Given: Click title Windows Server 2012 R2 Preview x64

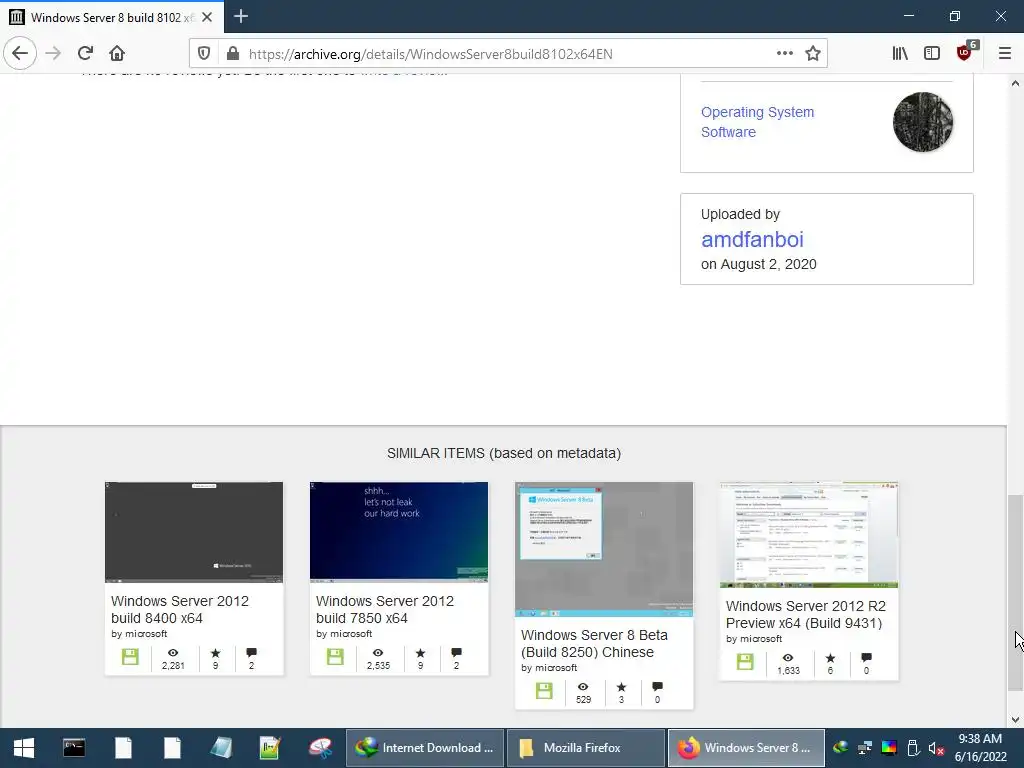Looking at the screenshot, I should click(x=806, y=615).
